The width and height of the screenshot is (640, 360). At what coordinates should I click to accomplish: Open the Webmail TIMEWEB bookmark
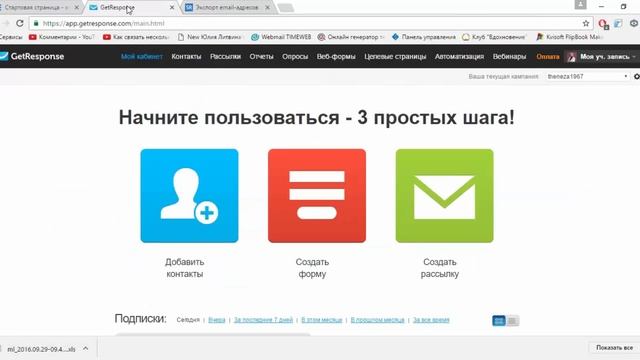[x=281, y=37]
